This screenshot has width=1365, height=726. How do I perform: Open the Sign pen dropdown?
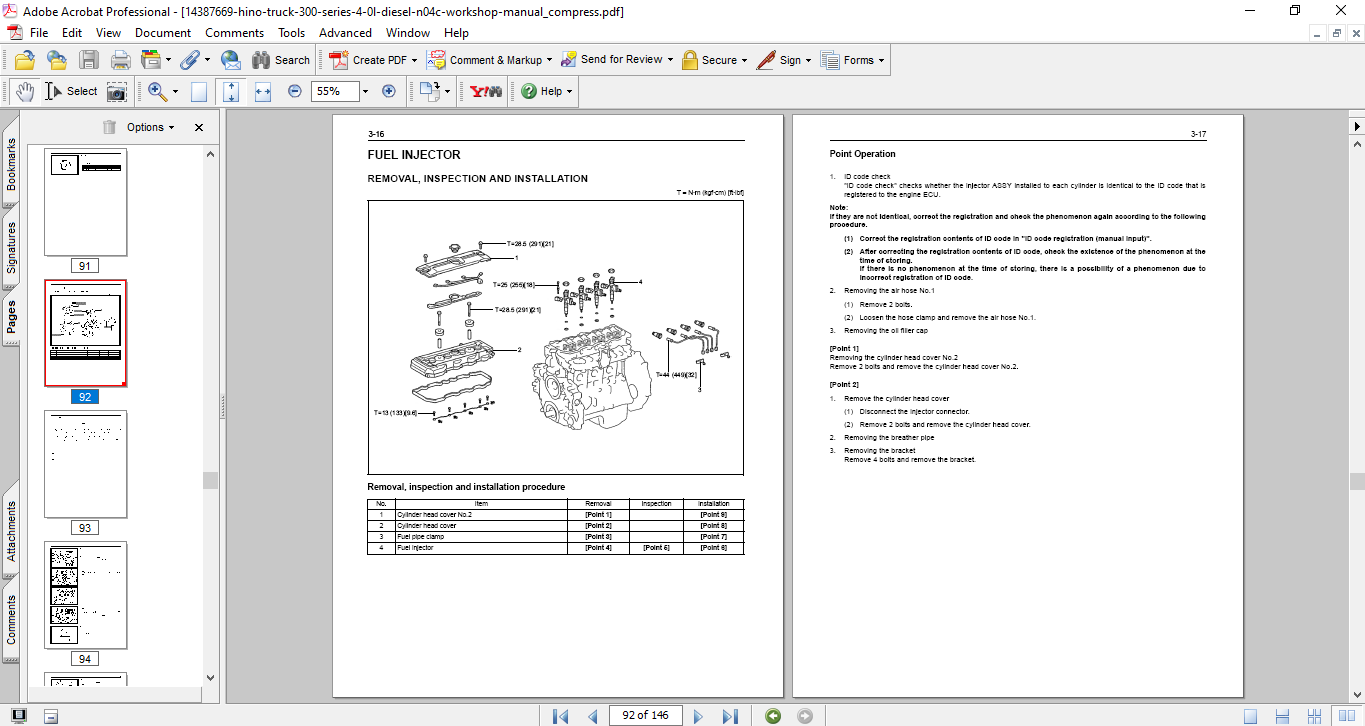pyautogui.click(x=785, y=60)
